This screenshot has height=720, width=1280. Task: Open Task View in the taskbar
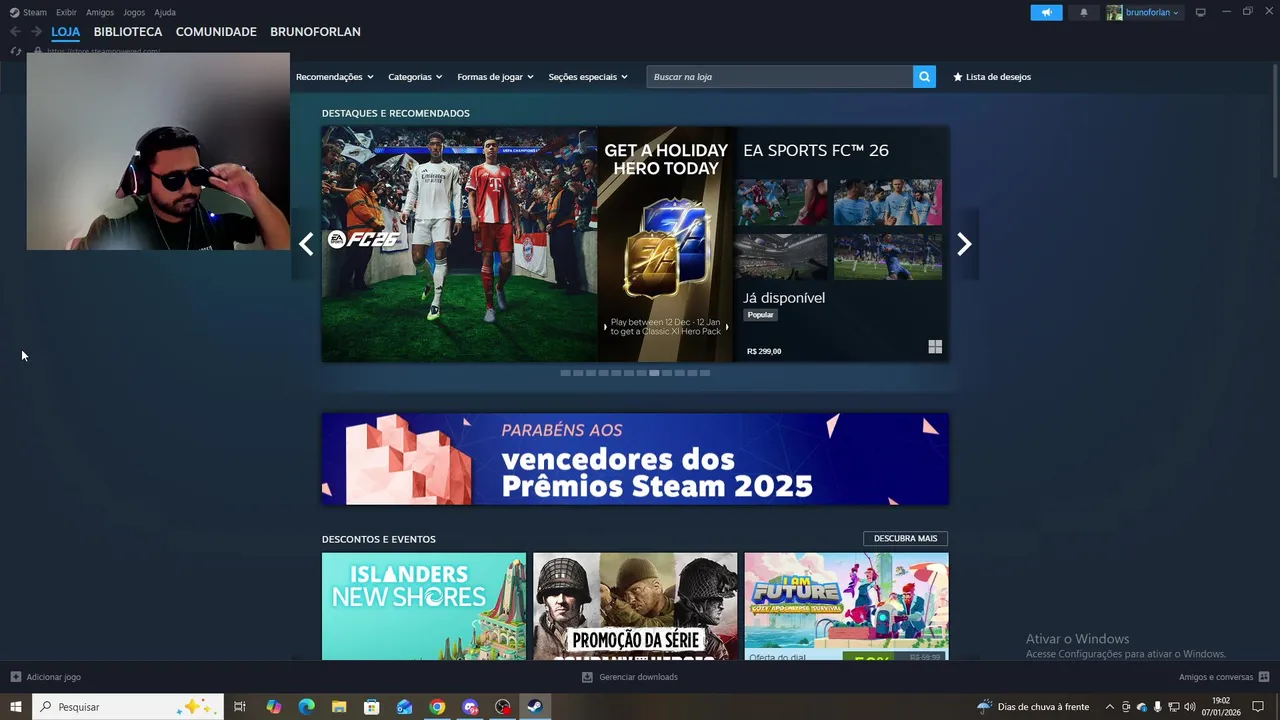240,707
